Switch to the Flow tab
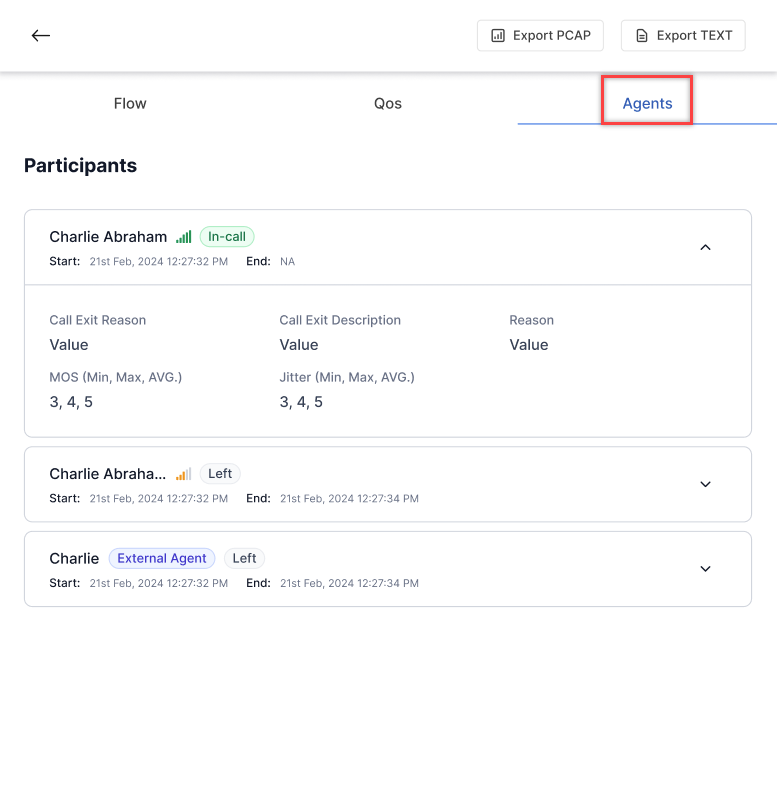777x809 pixels. tap(130, 103)
